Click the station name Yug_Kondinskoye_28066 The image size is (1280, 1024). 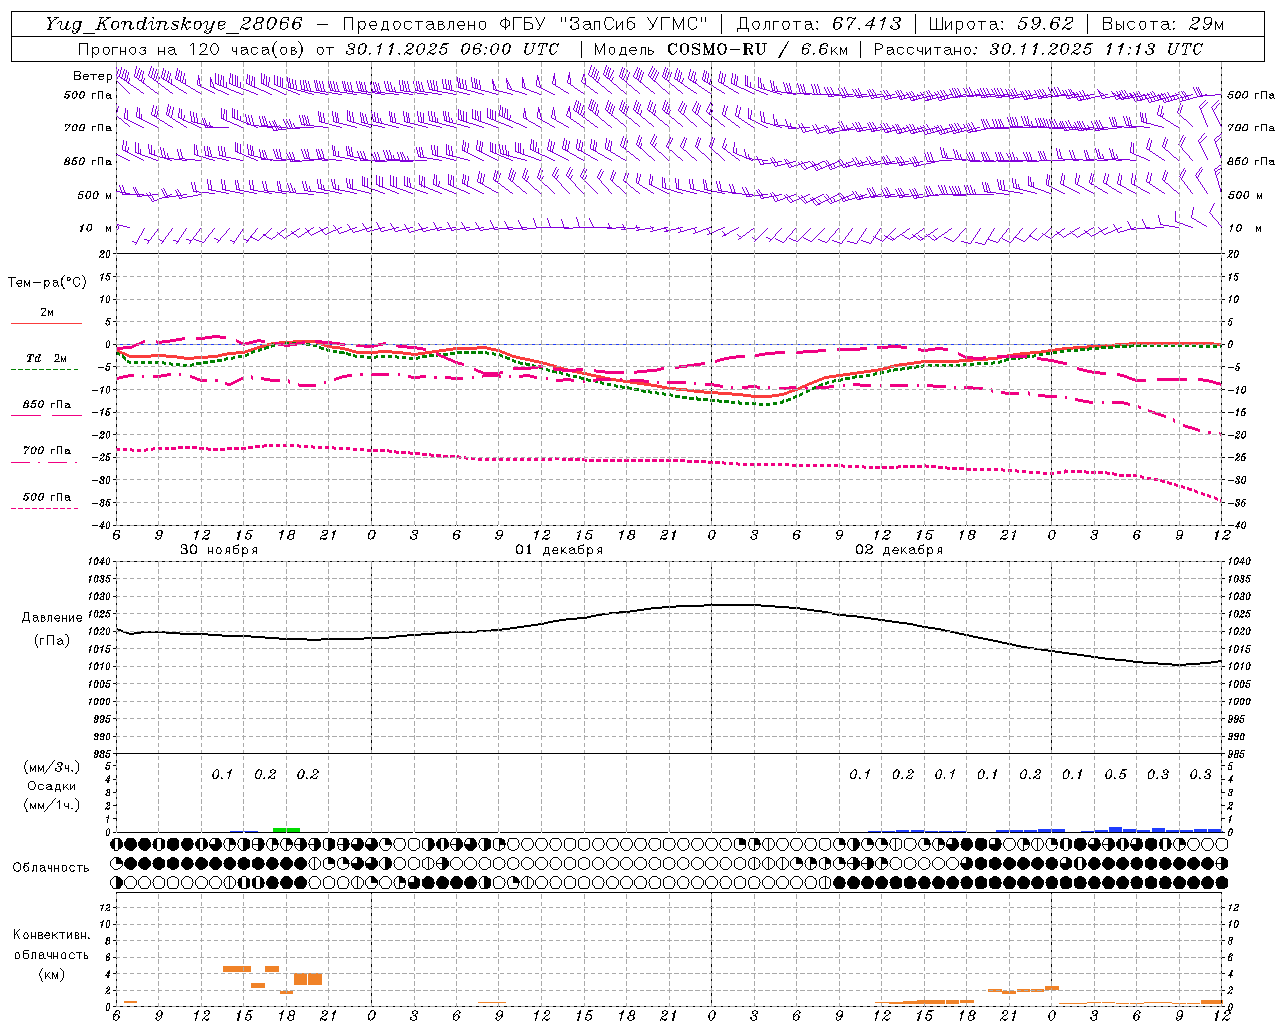(174, 24)
